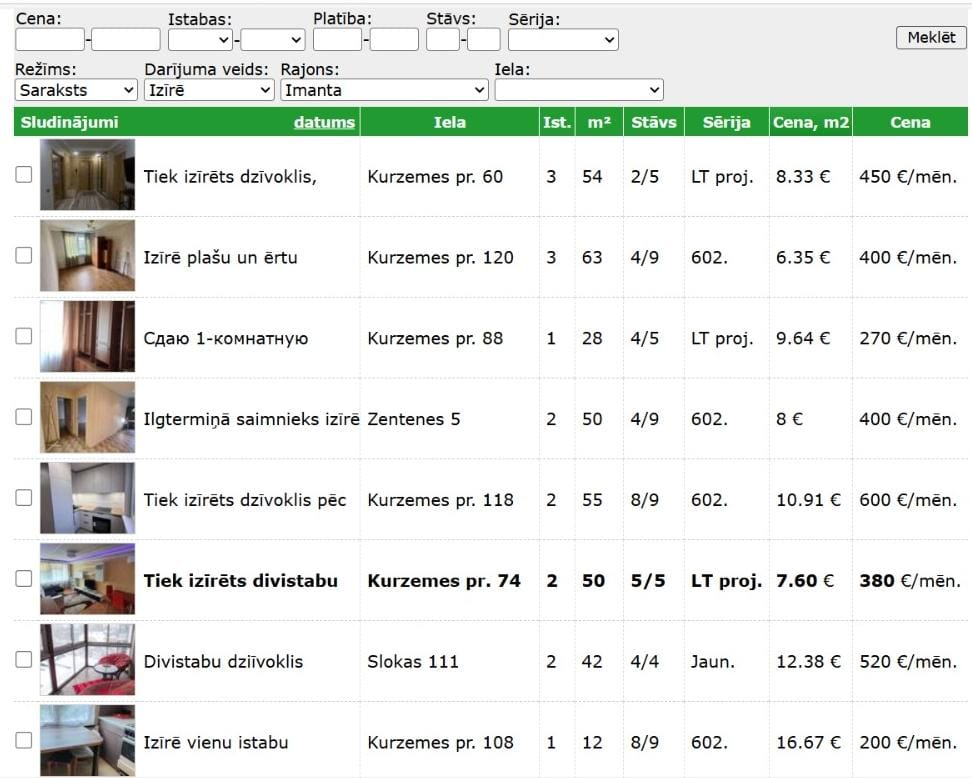Open listing 'Izīrē vienu istabu'

point(216,742)
